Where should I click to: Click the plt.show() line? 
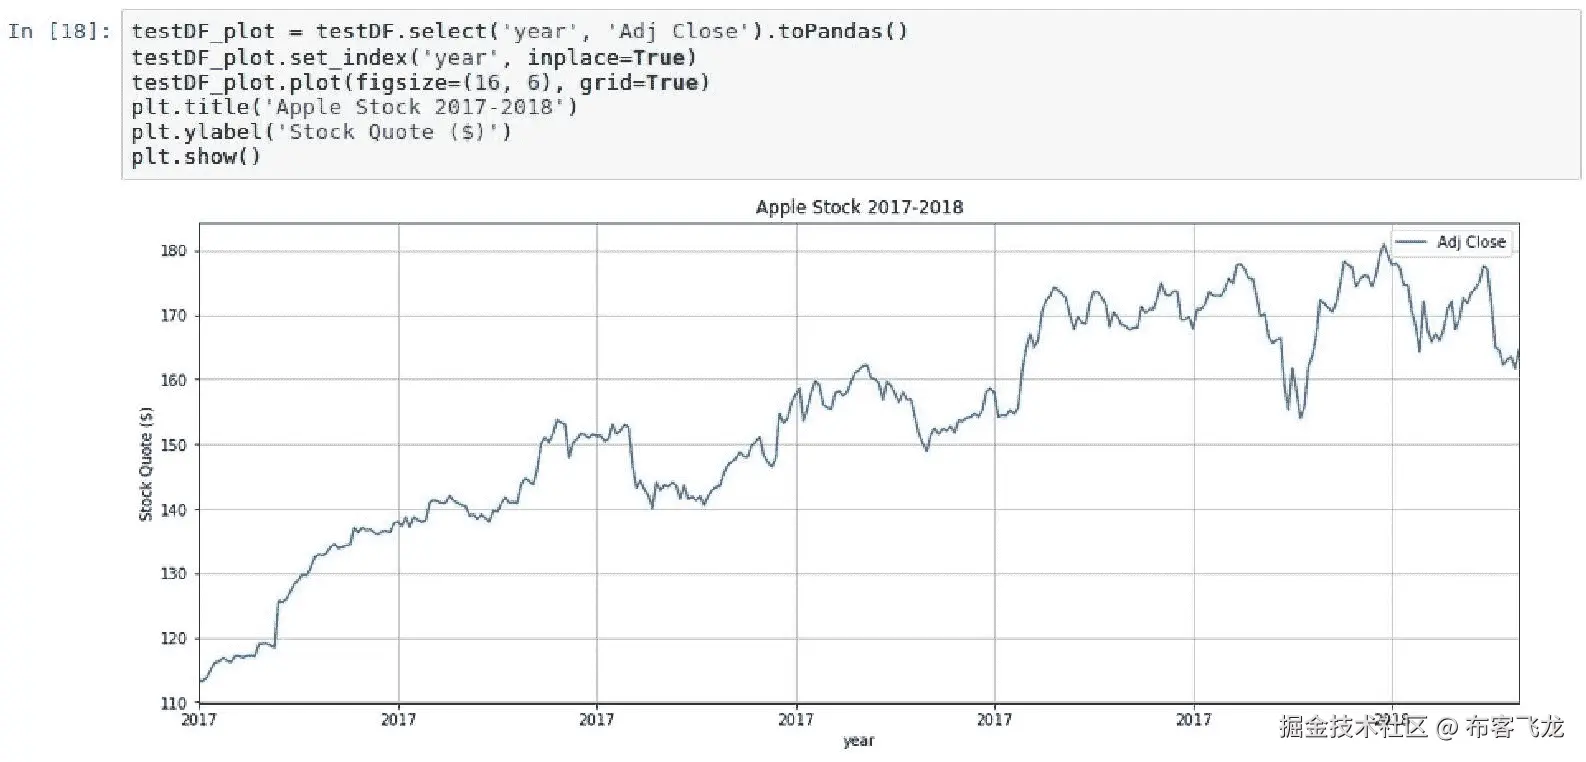point(196,157)
